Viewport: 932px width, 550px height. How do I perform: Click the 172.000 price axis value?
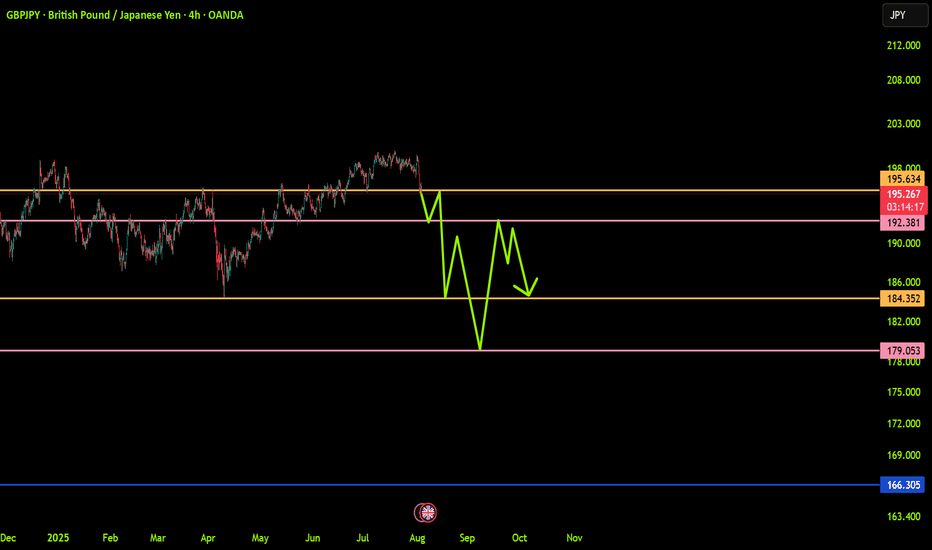point(903,423)
